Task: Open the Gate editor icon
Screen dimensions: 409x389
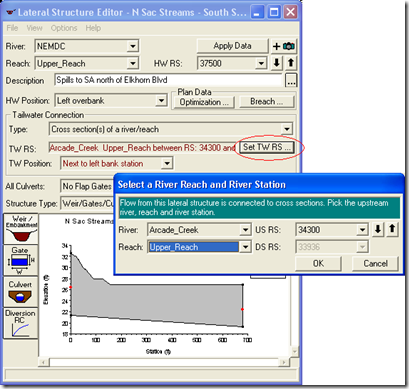Action: click(21, 260)
